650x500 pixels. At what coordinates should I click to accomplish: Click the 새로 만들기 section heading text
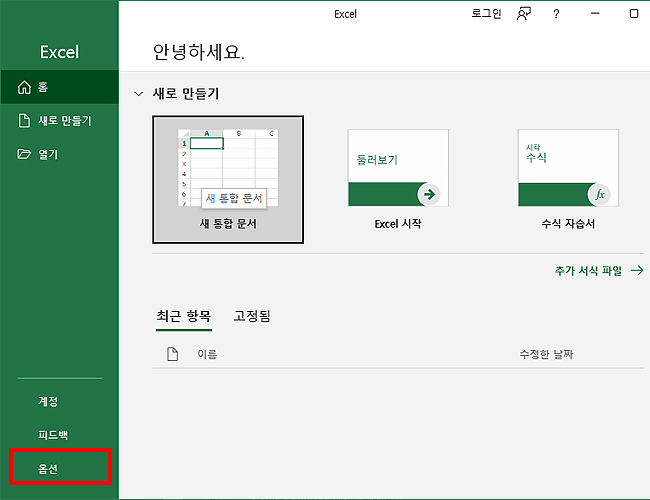185,94
